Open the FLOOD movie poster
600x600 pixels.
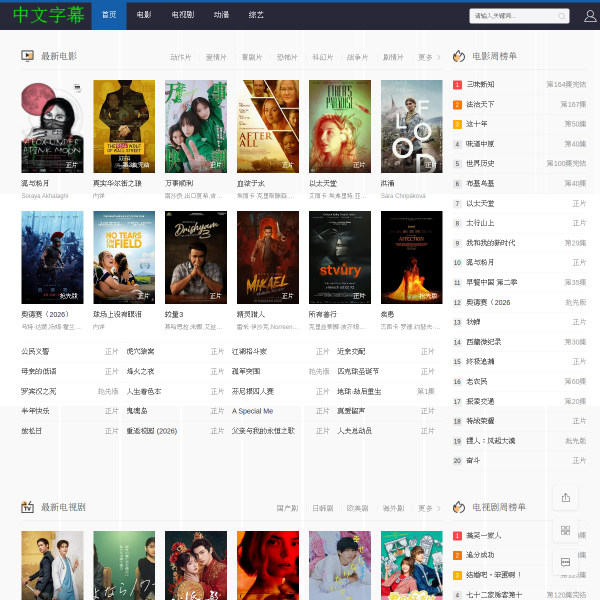point(412,126)
